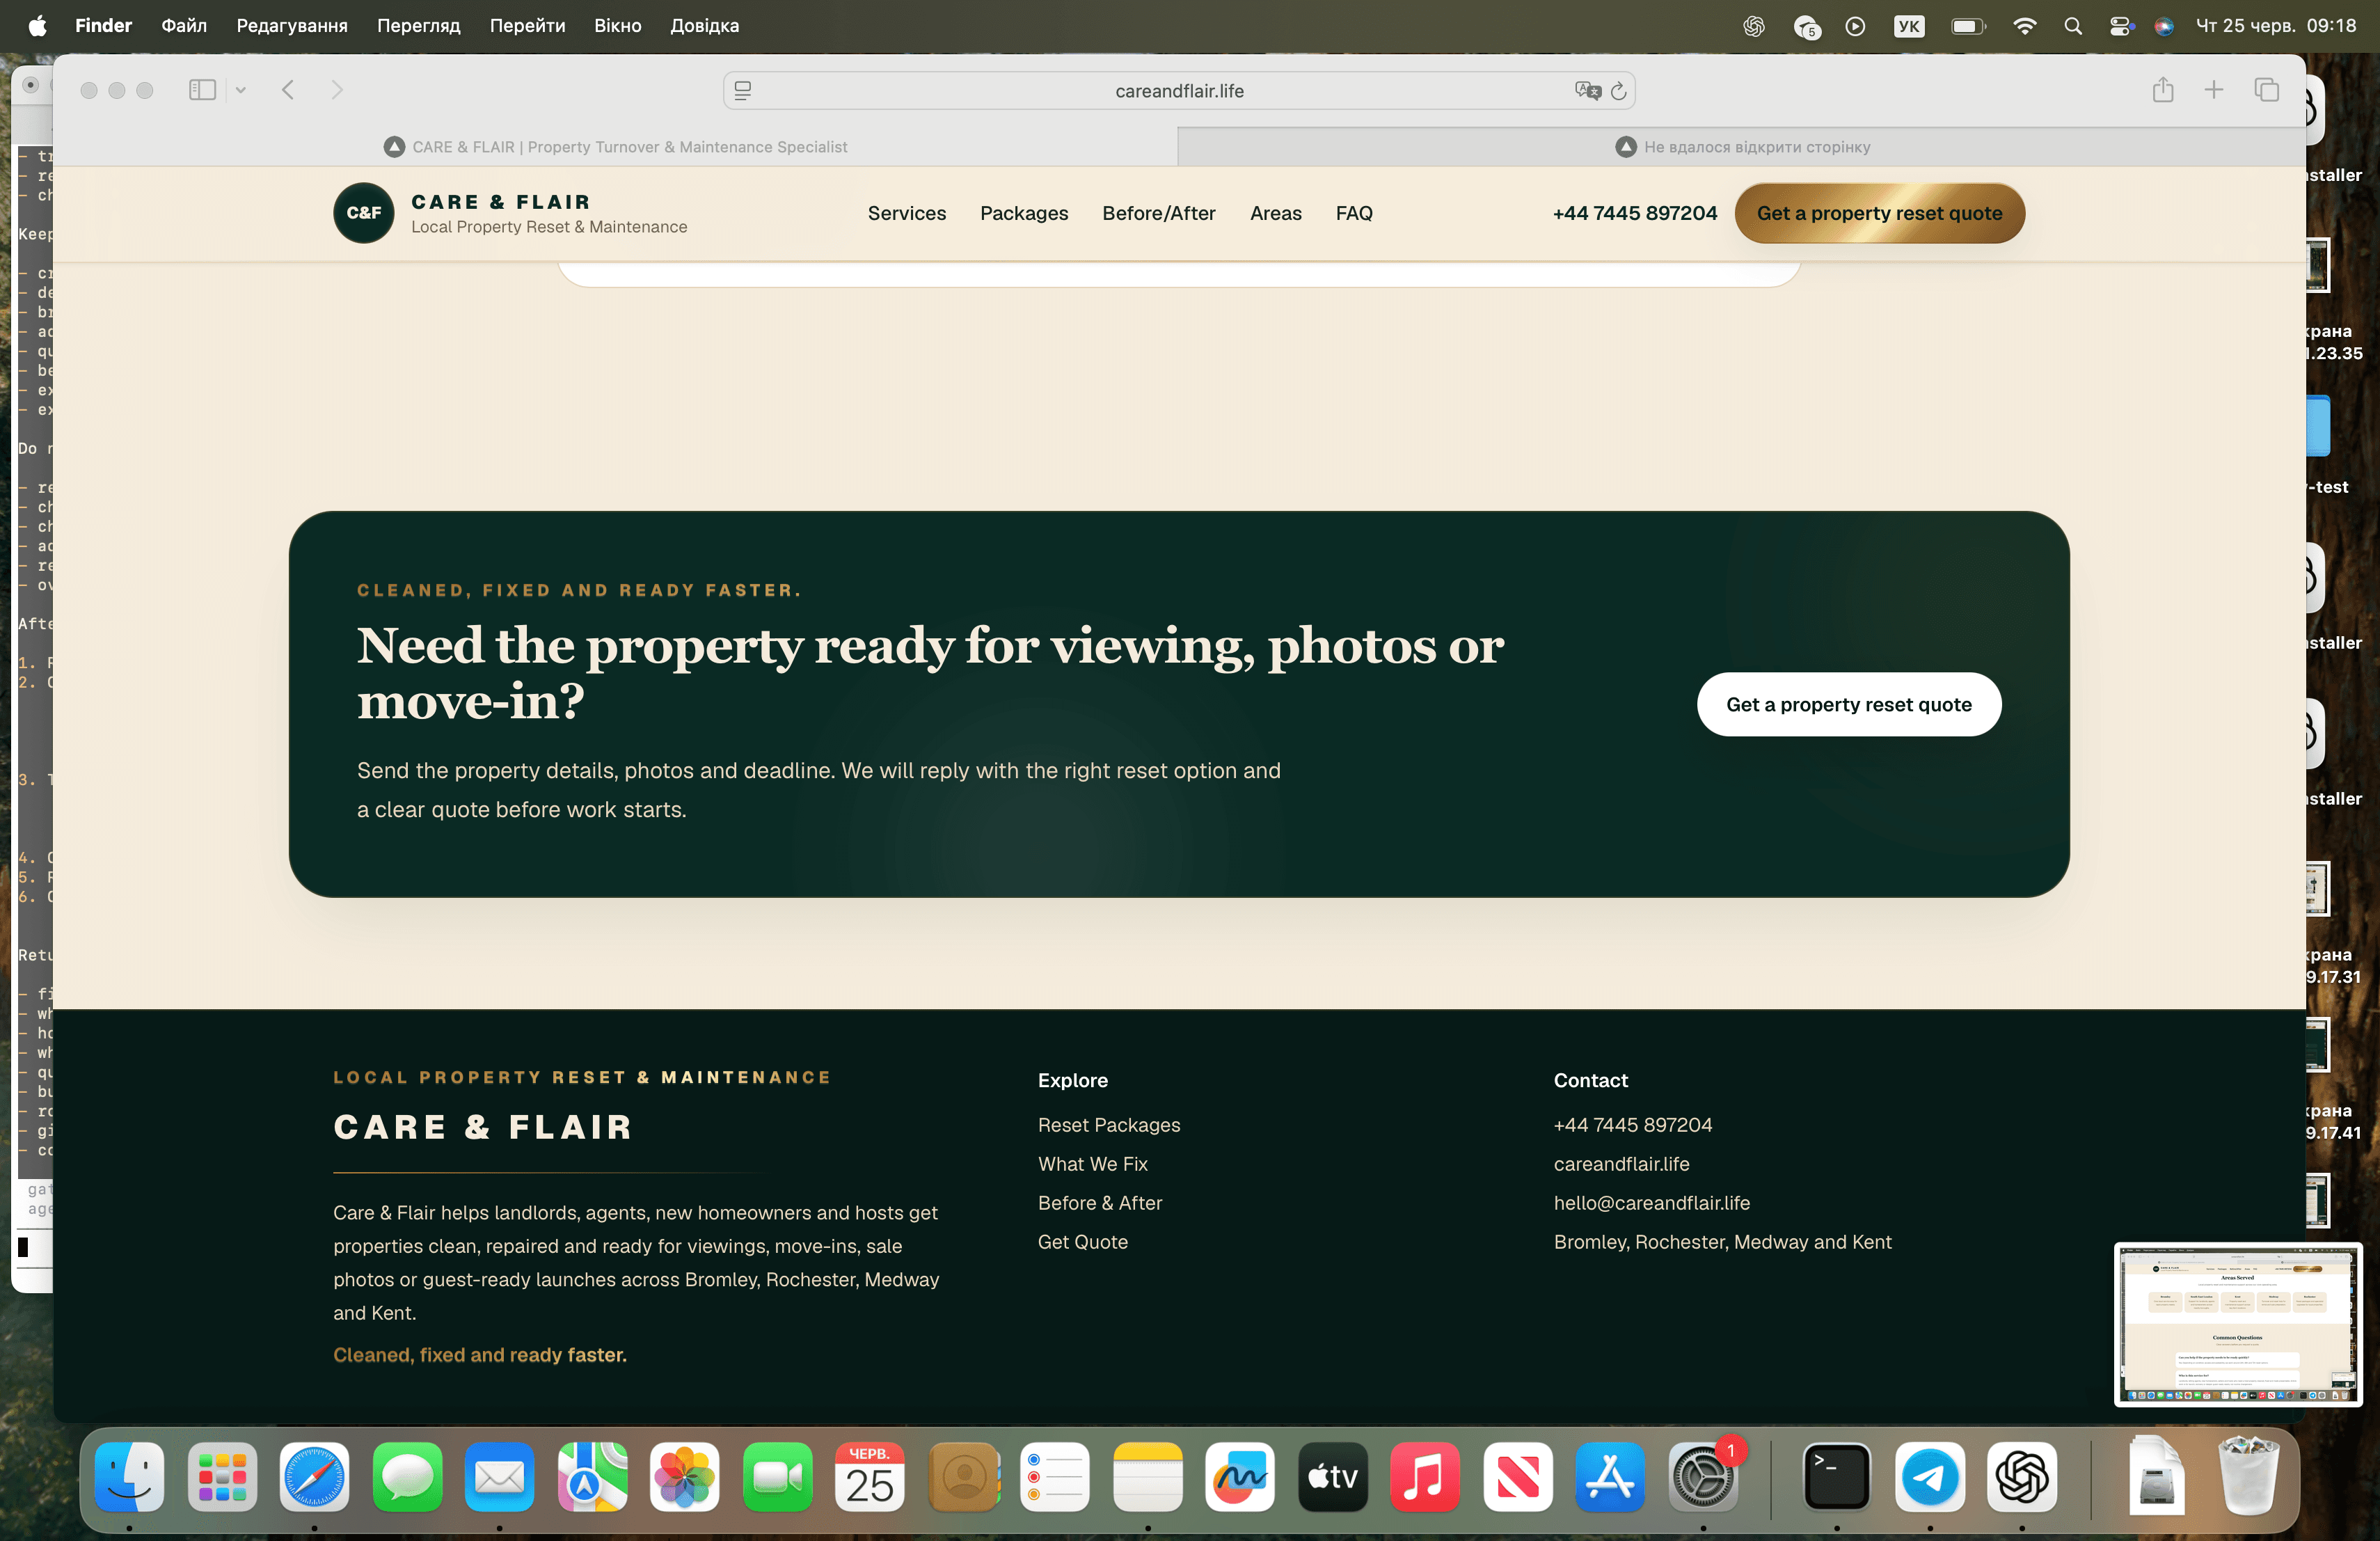Open App Store from the Dock
The image size is (2380, 1541).
pyautogui.click(x=1610, y=1477)
